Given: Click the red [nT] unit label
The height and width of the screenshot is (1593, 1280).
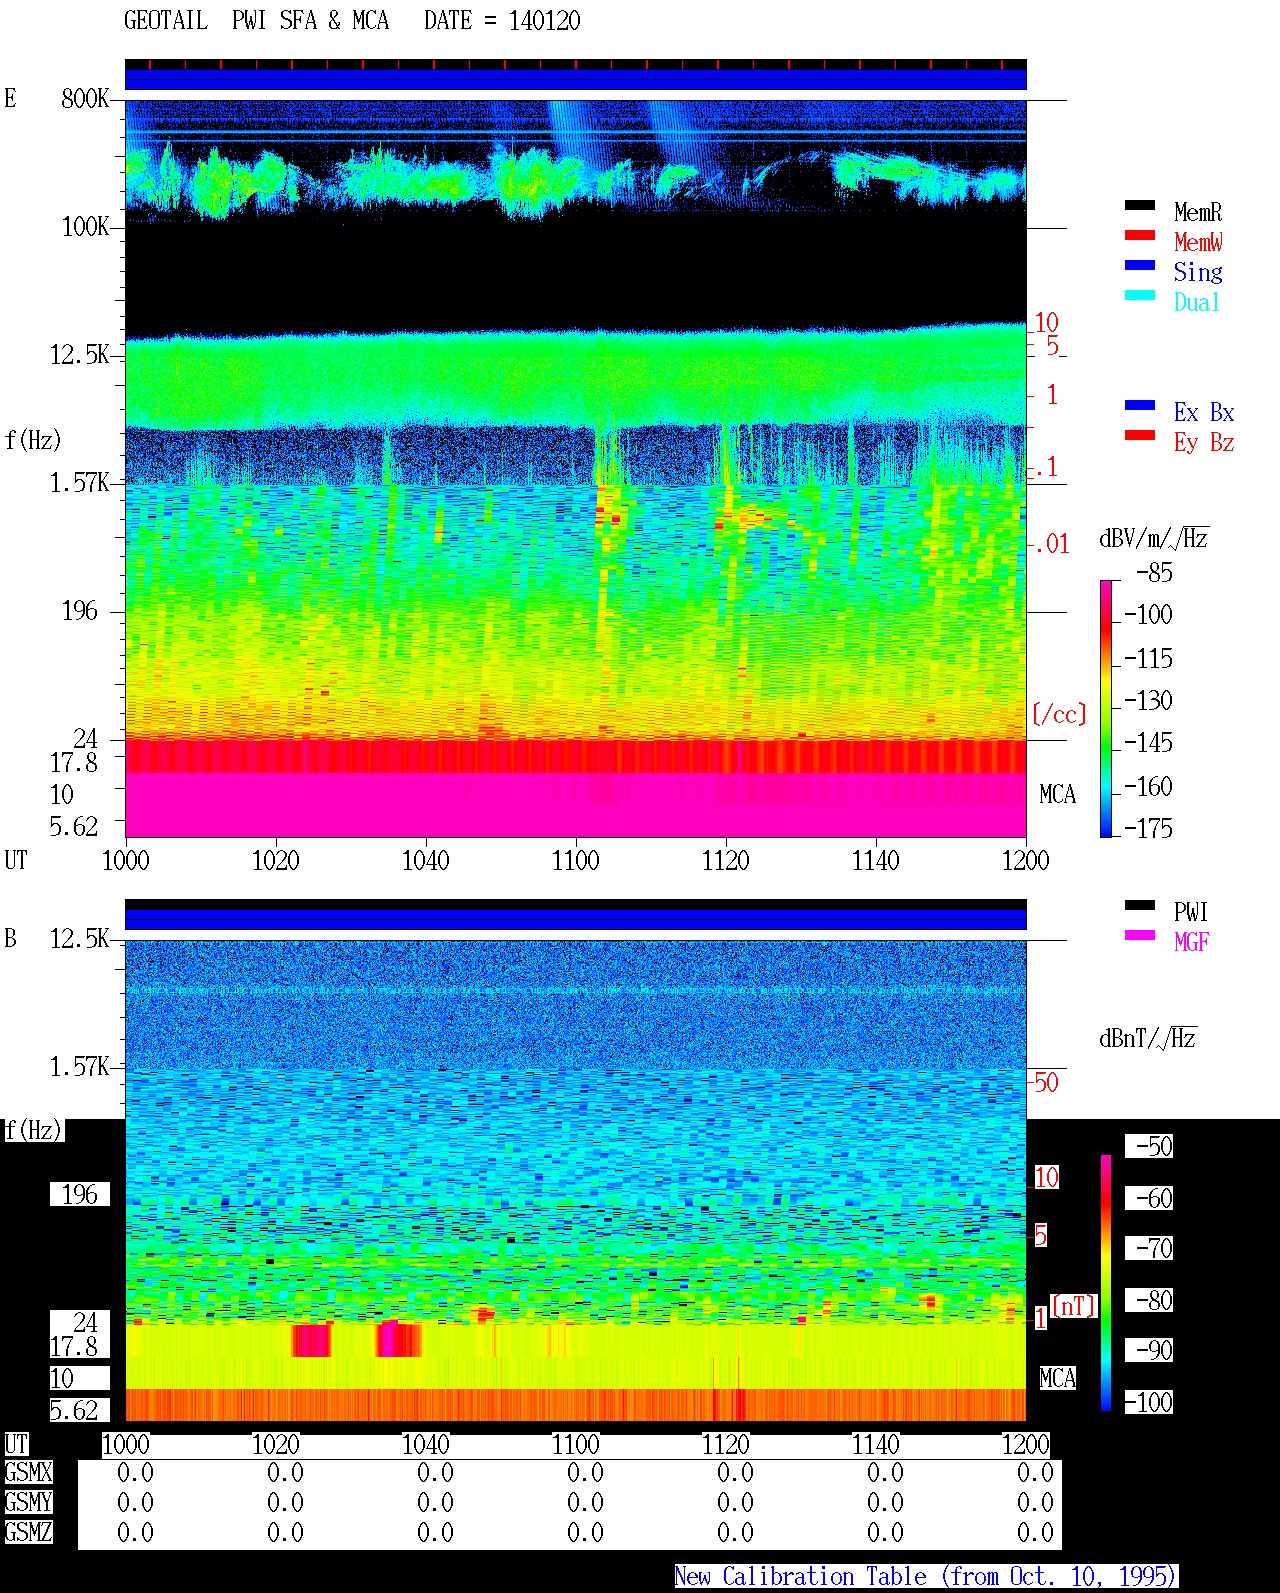Looking at the screenshot, I should (1073, 1306).
